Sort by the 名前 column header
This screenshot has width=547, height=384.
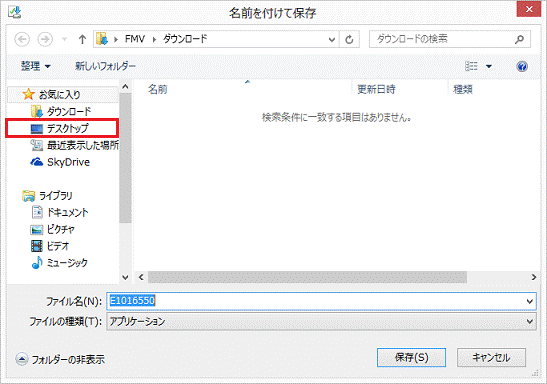(x=158, y=89)
